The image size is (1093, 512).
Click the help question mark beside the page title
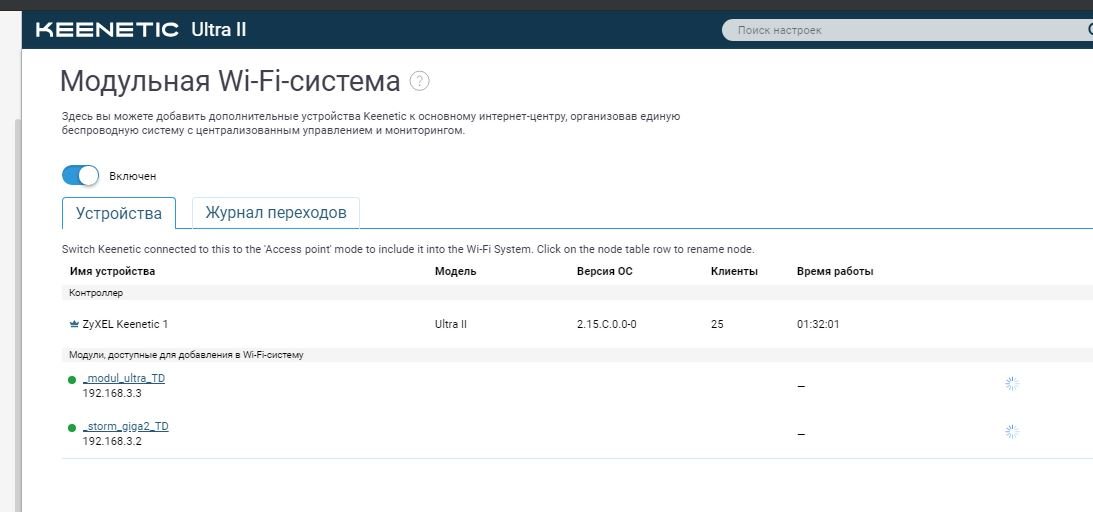[419, 82]
